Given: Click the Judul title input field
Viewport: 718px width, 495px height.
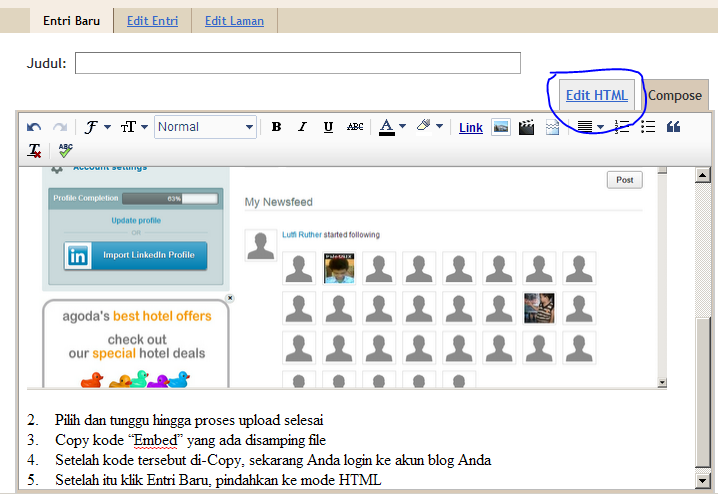Looking at the screenshot, I should click(x=298, y=63).
